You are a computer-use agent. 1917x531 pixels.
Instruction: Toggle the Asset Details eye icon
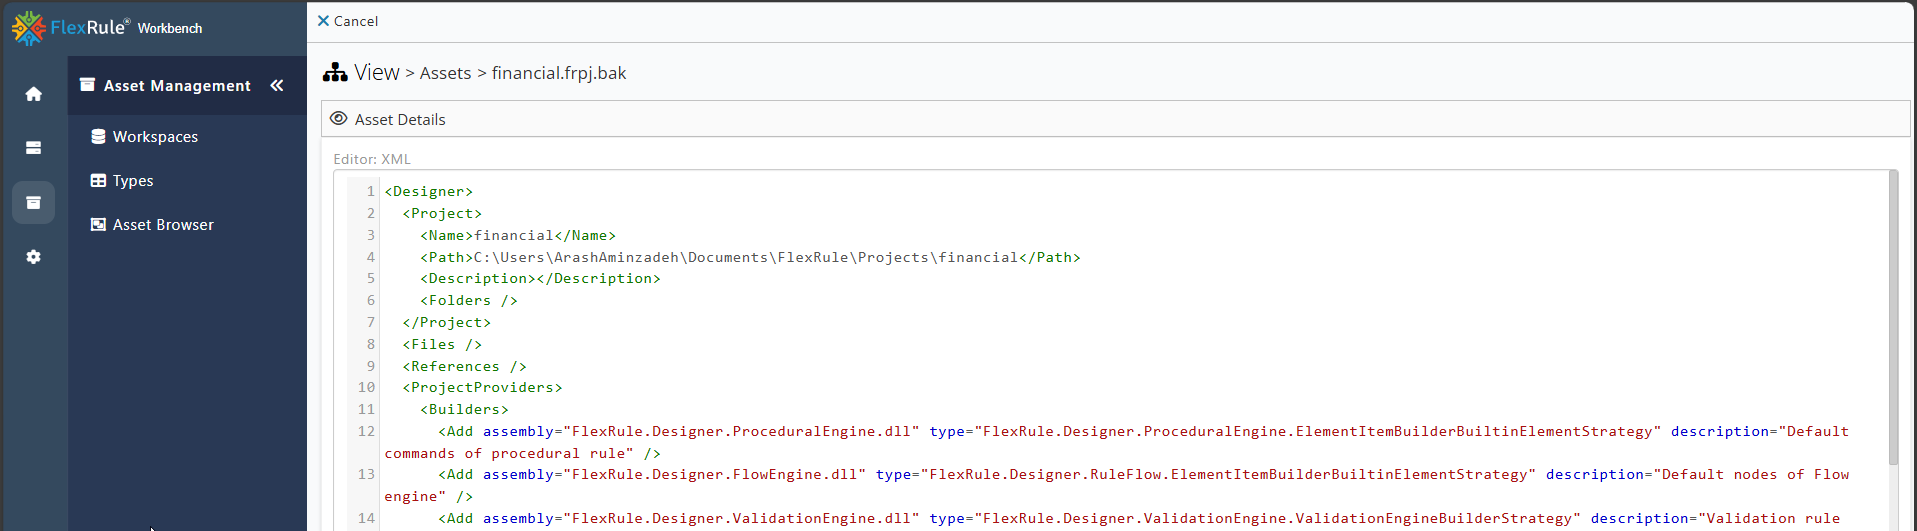pos(339,119)
